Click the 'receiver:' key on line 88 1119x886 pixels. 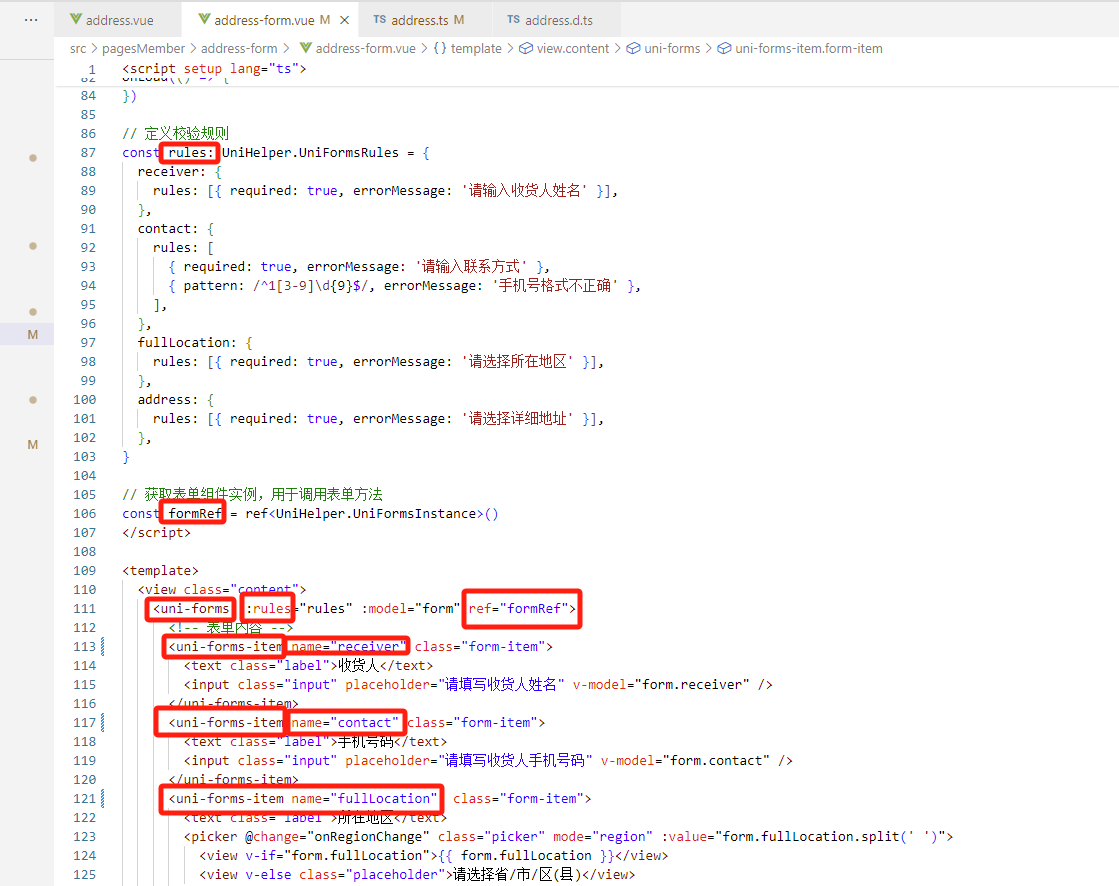click(x=171, y=171)
